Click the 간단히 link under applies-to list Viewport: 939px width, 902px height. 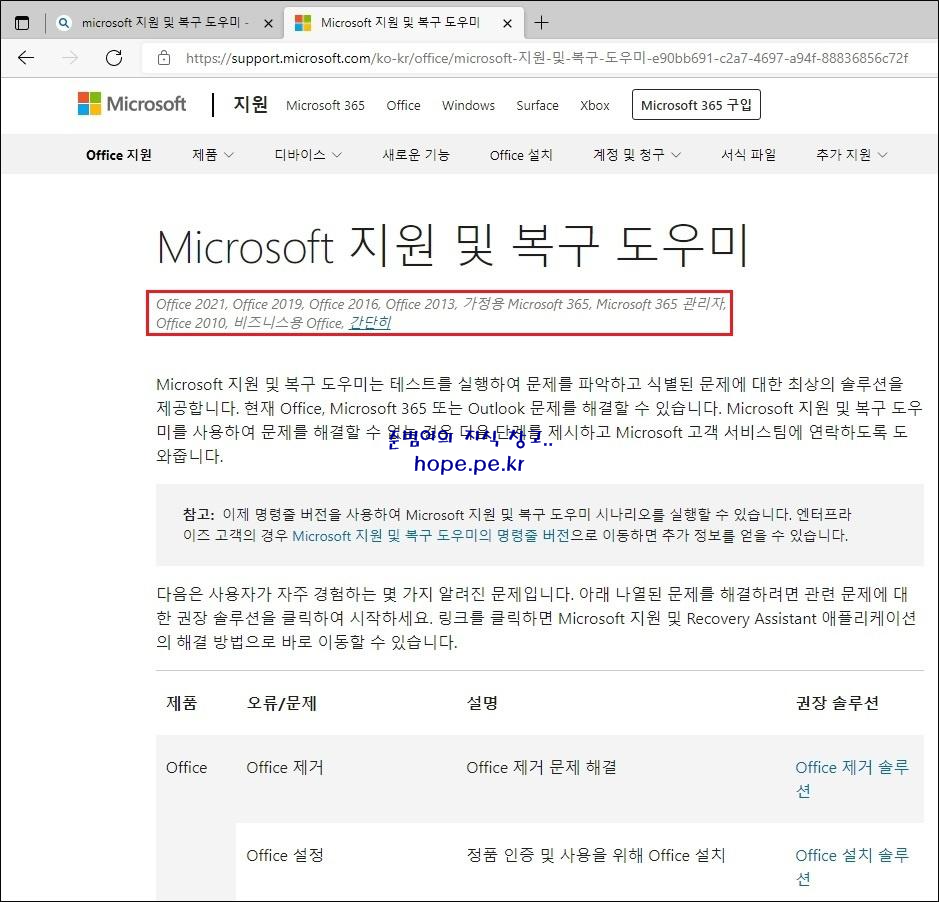[370, 323]
